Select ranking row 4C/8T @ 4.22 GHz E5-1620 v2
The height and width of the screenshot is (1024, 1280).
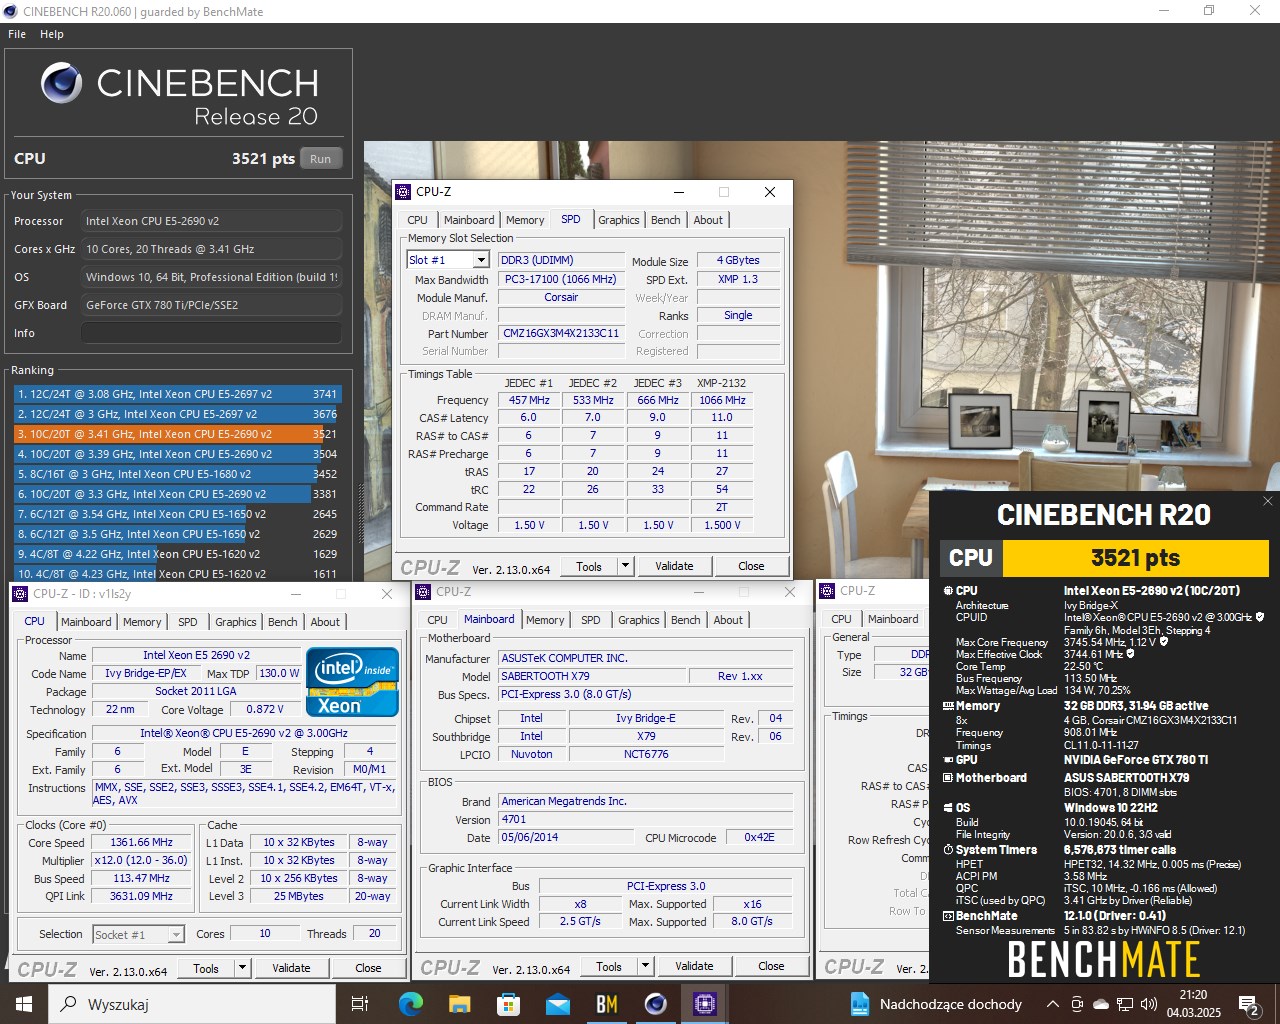pyautogui.click(x=177, y=554)
